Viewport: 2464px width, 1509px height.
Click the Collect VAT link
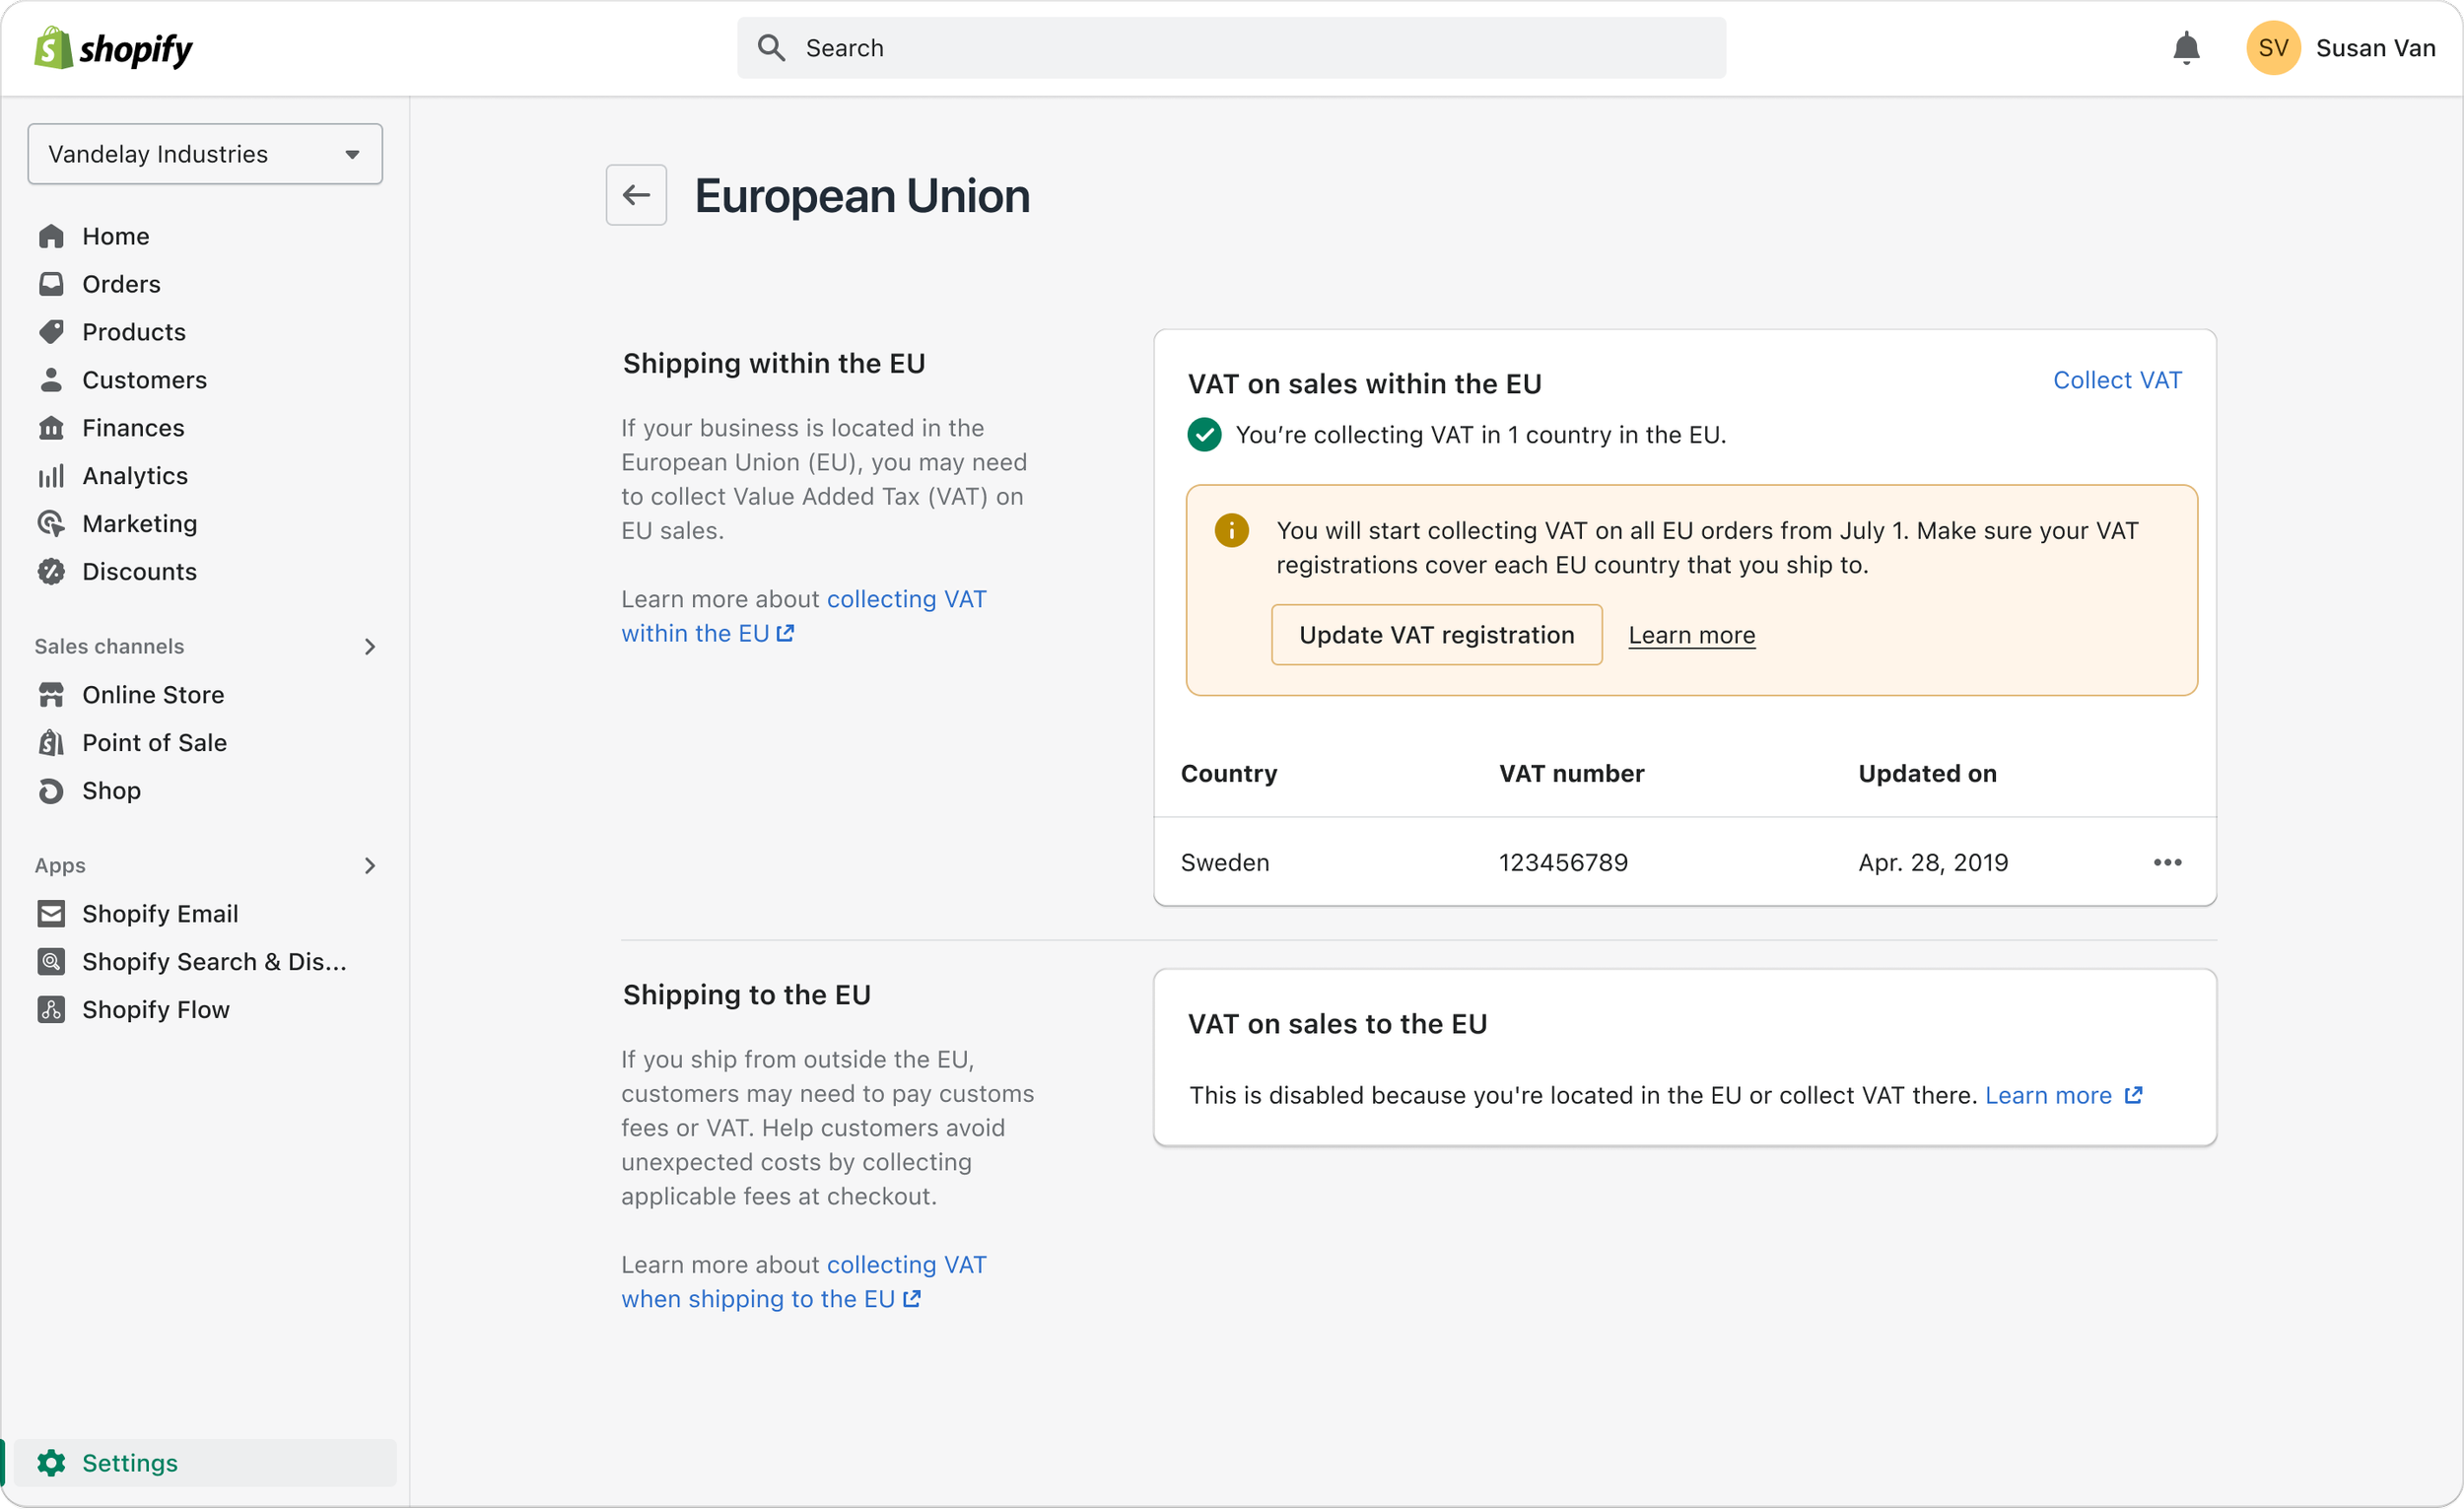(2117, 380)
